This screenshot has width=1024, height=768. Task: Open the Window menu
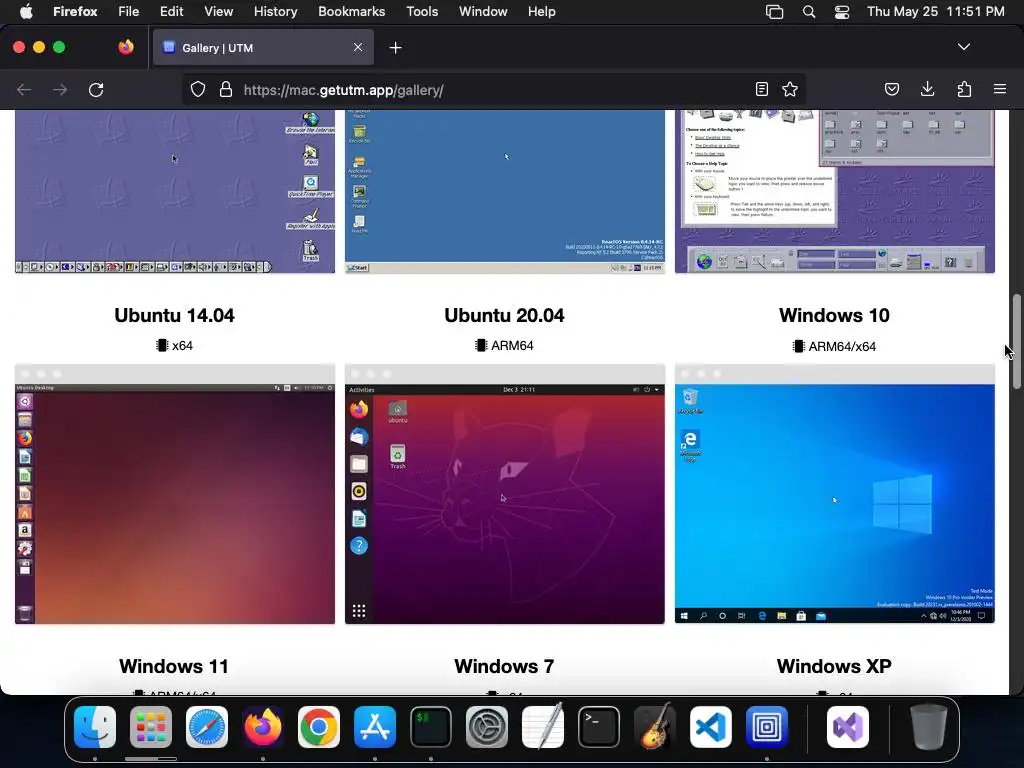pos(483,12)
